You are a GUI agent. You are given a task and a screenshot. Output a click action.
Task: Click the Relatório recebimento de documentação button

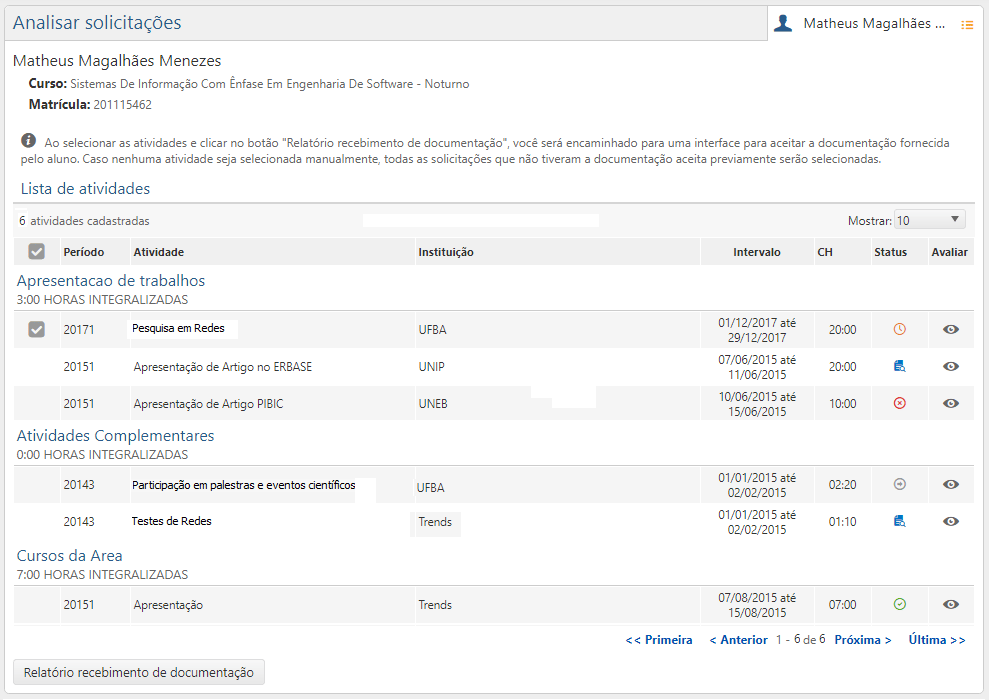(137, 671)
